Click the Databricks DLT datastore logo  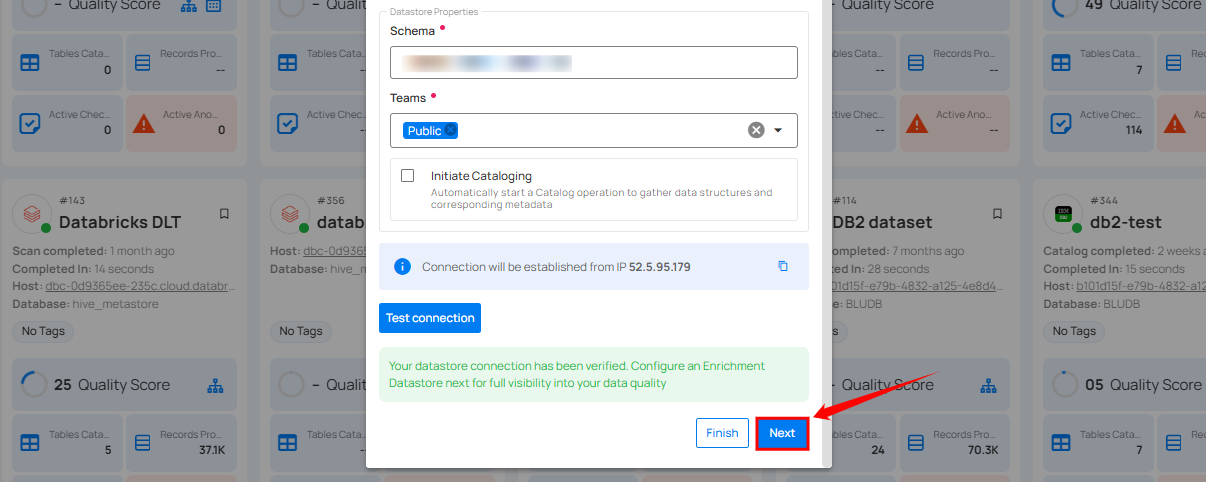(30, 214)
